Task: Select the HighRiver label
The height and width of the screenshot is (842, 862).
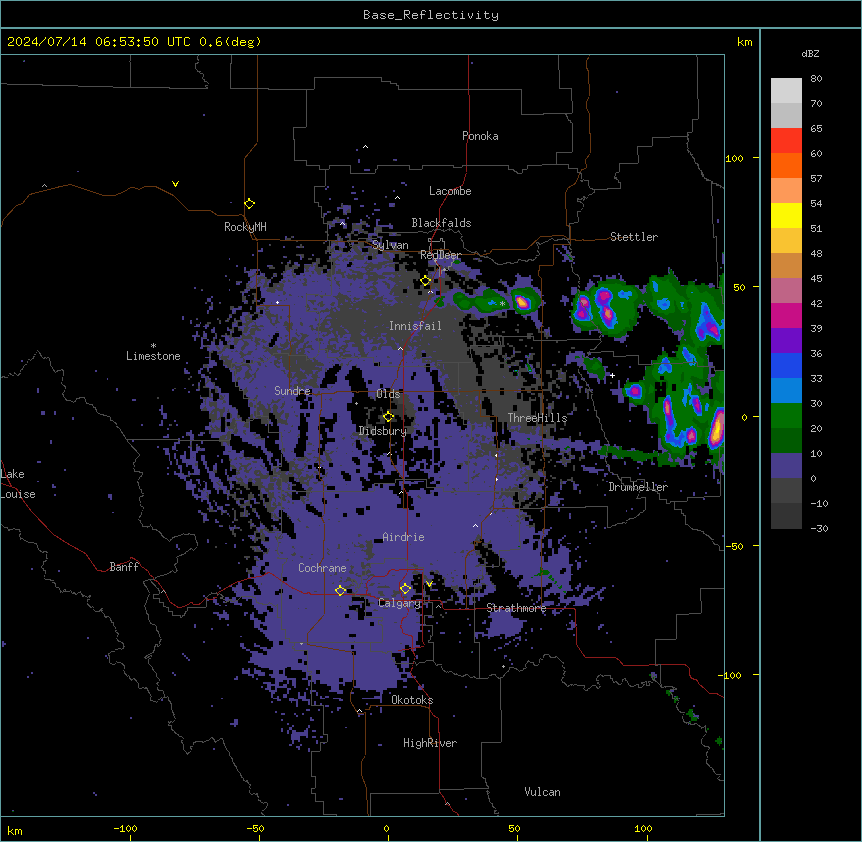Action: pyautogui.click(x=430, y=743)
